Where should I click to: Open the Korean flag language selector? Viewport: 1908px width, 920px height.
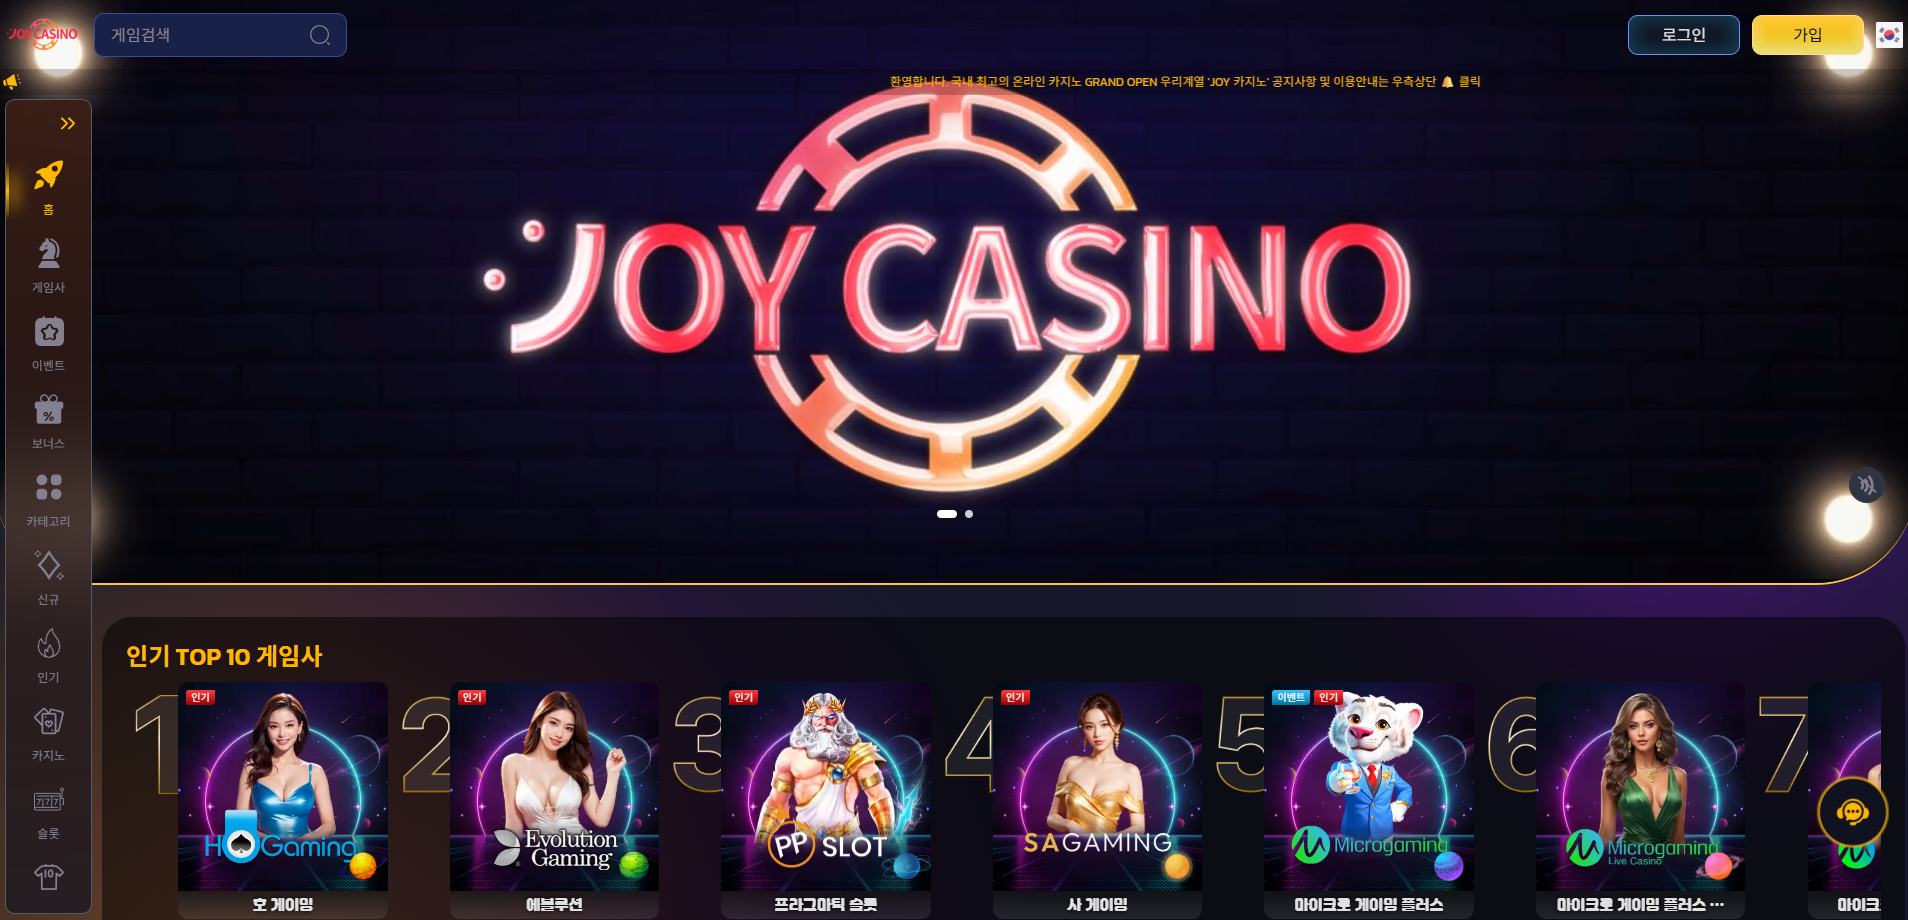[1888, 35]
